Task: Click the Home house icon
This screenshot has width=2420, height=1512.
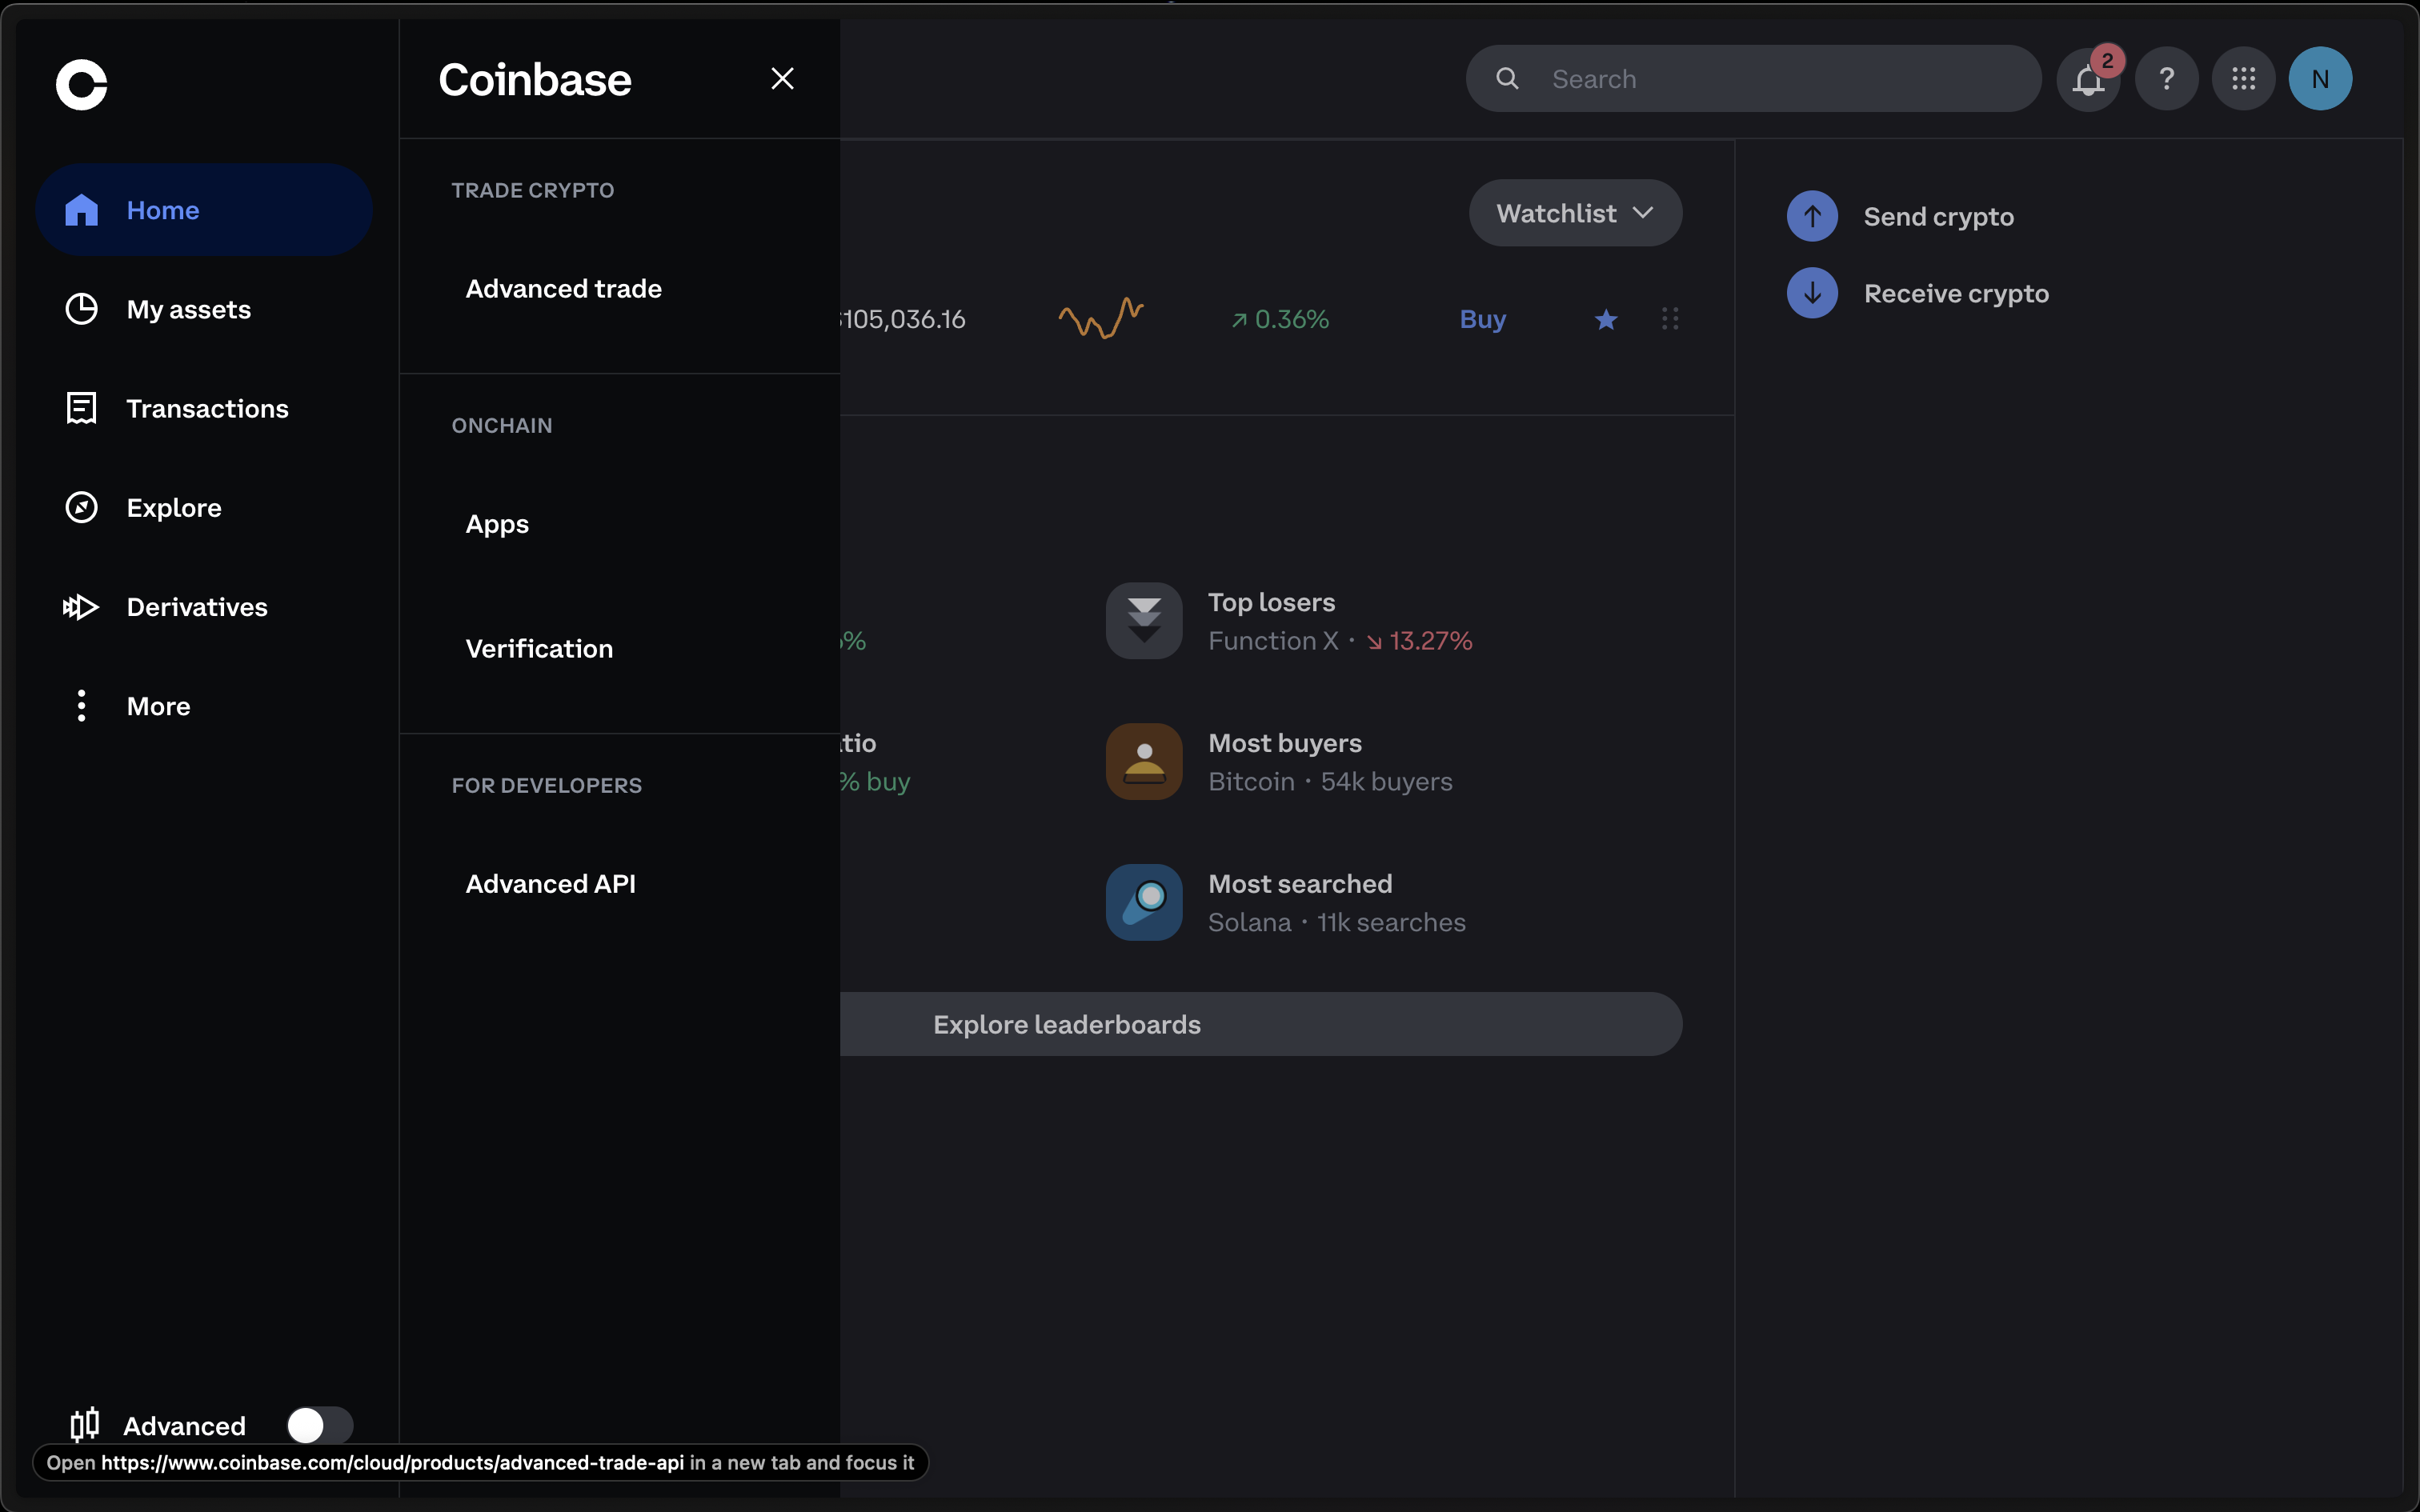Action: click(x=81, y=210)
